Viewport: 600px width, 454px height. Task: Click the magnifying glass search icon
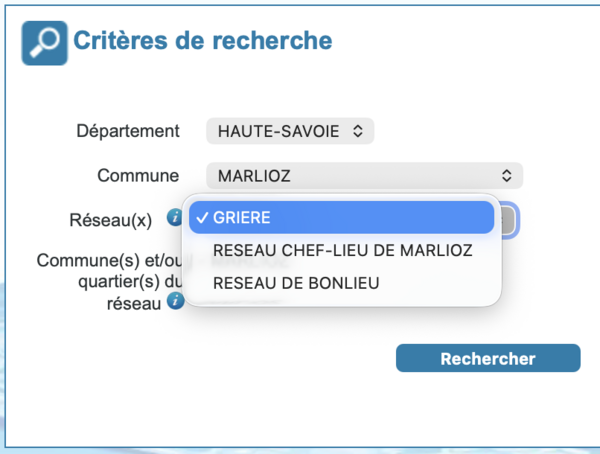click(45, 43)
